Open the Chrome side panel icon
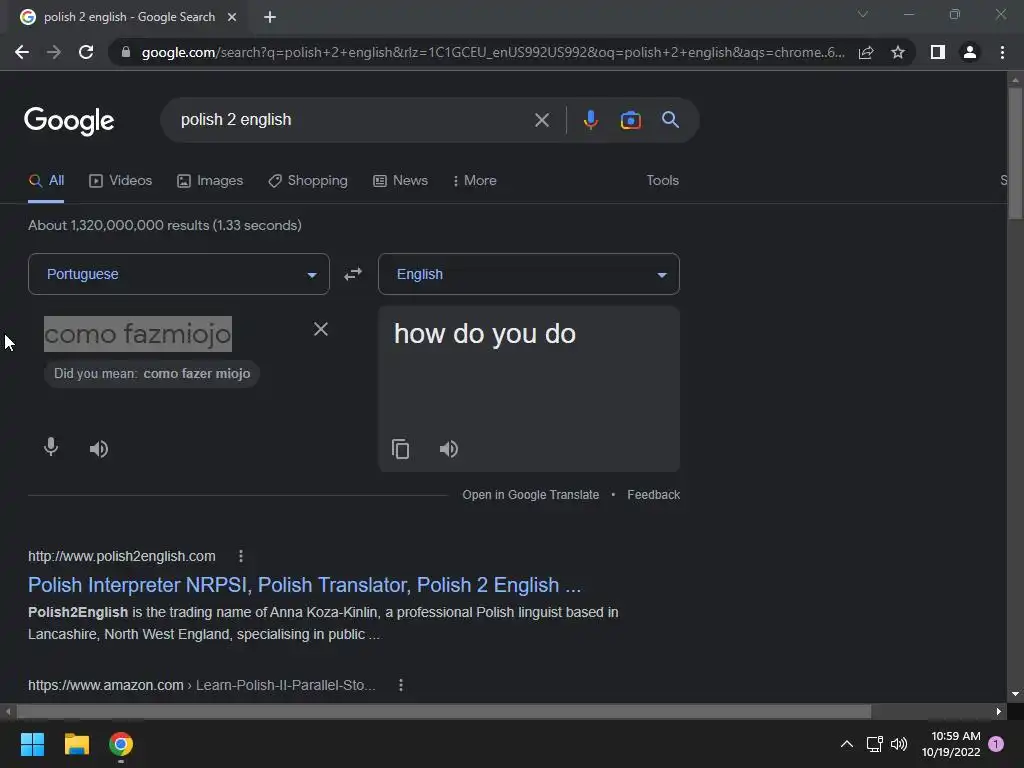The height and width of the screenshot is (768, 1024). pyautogui.click(x=938, y=52)
